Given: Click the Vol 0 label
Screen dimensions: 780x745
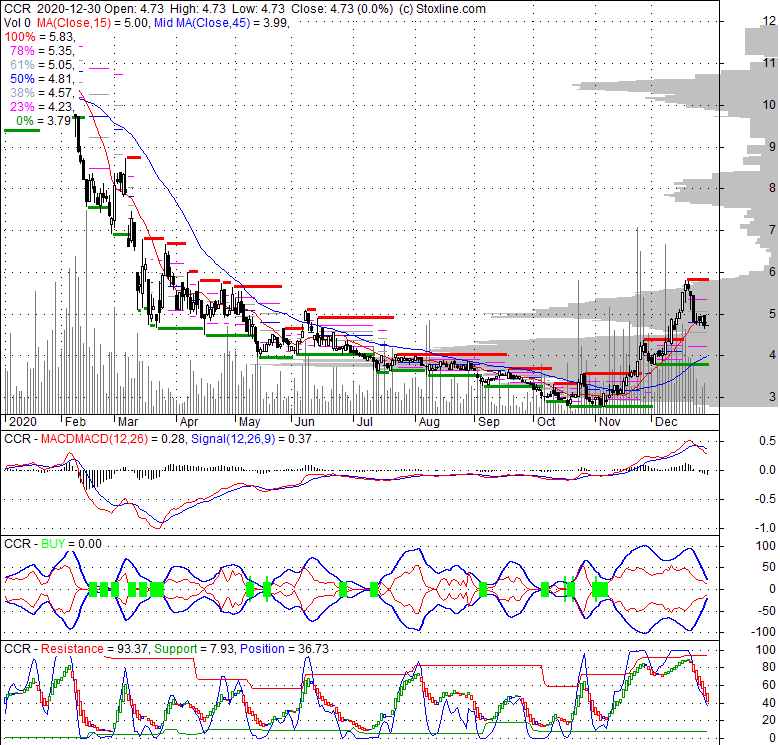Looking at the screenshot, I should pyautogui.click(x=17, y=23).
